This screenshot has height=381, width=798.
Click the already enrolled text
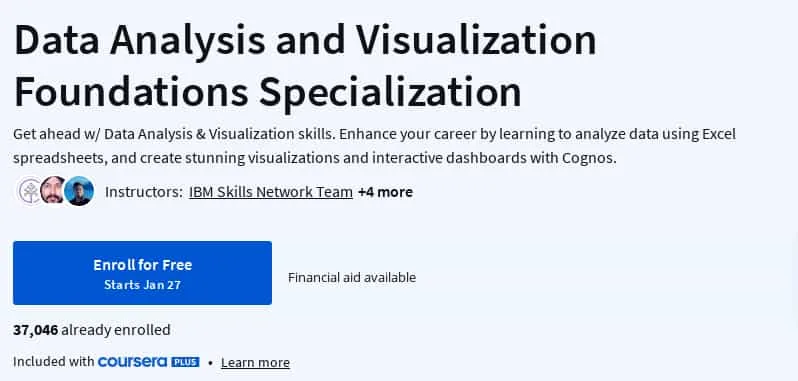(116, 330)
